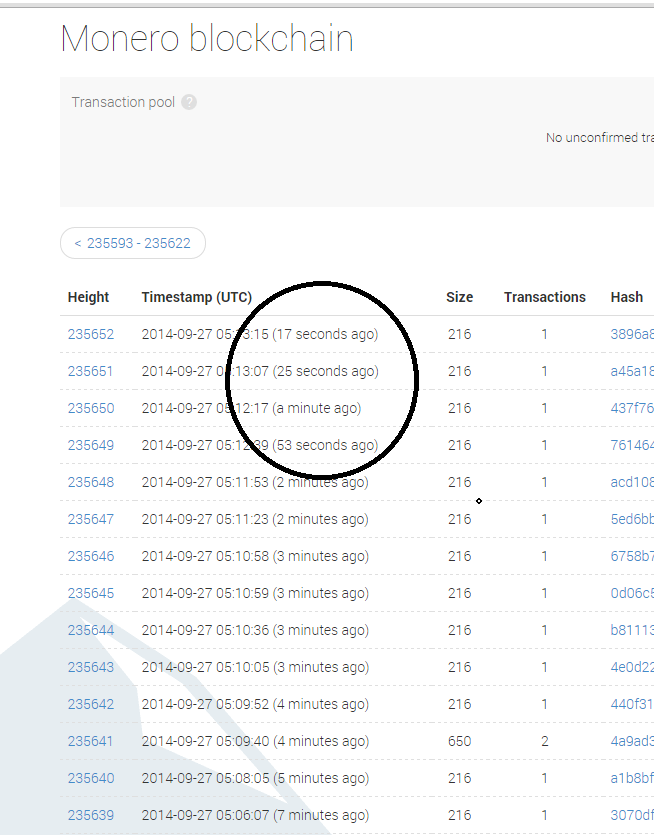Image resolution: width=662 pixels, height=835 pixels.
Task: Open block height 235641
Action: [x=91, y=741]
